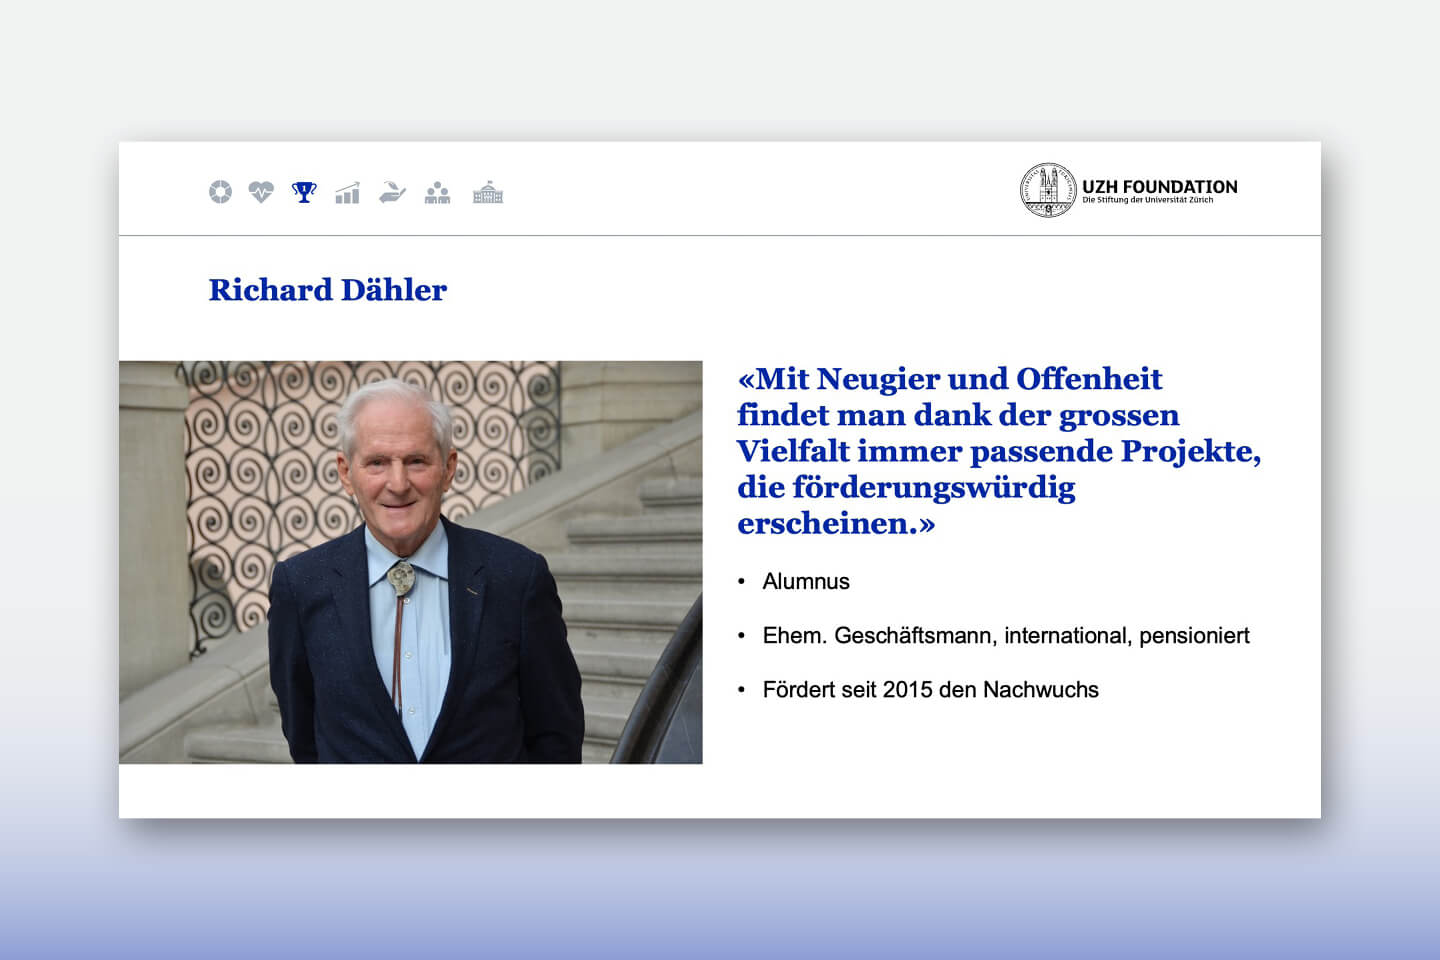Click the hand with seedling donation icon
1440x960 pixels.
point(392,192)
